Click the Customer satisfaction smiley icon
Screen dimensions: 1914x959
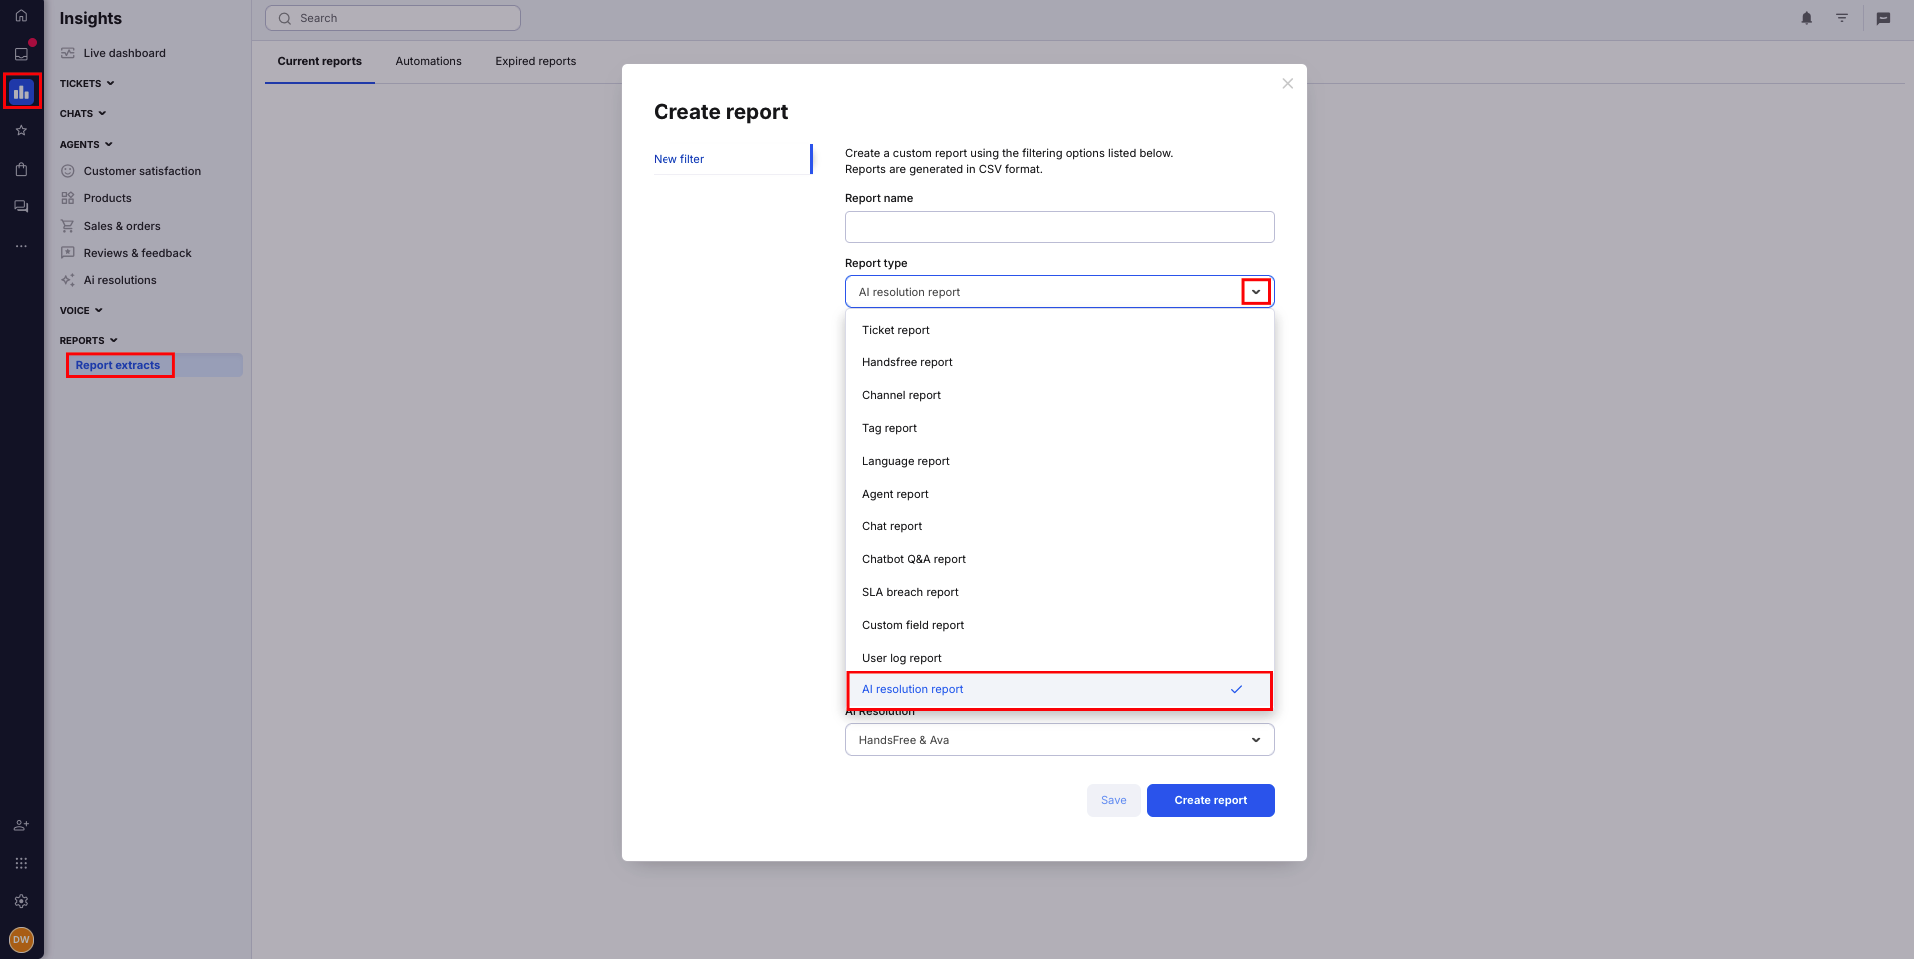[x=68, y=171]
